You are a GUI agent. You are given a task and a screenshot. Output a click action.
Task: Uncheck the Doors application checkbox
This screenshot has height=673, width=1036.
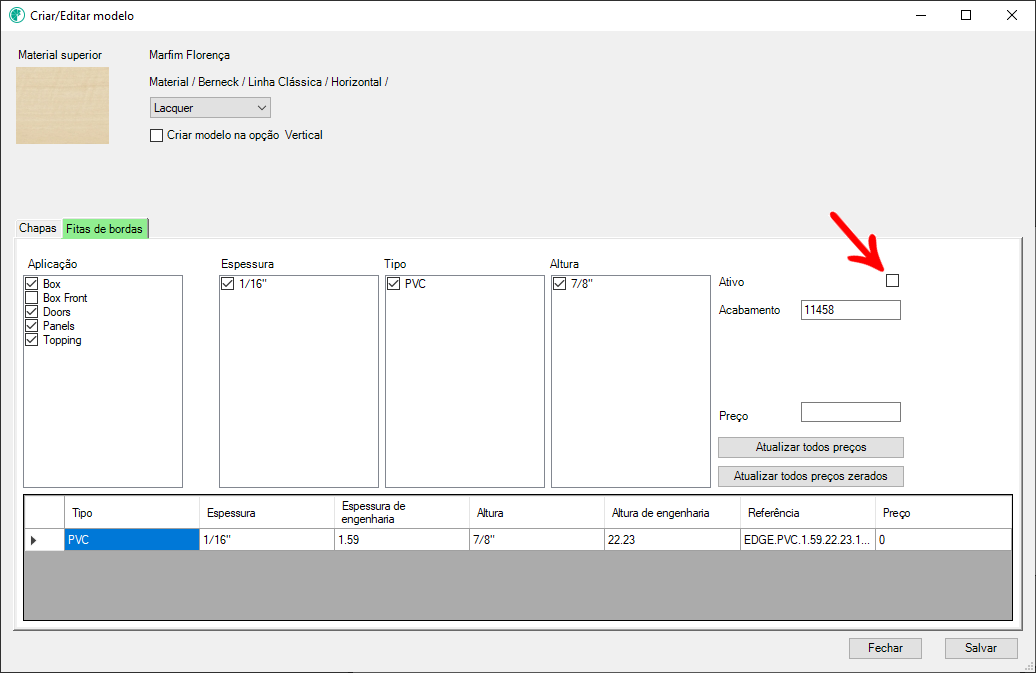32,312
